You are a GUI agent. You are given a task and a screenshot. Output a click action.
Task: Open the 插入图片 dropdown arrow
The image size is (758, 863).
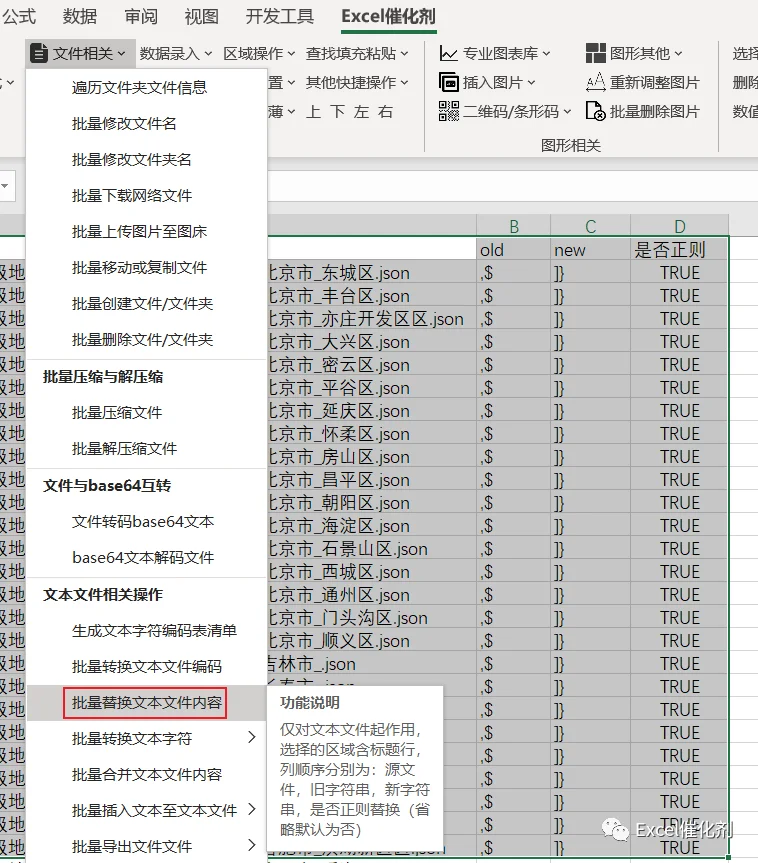pyautogui.click(x=531, y=83)
